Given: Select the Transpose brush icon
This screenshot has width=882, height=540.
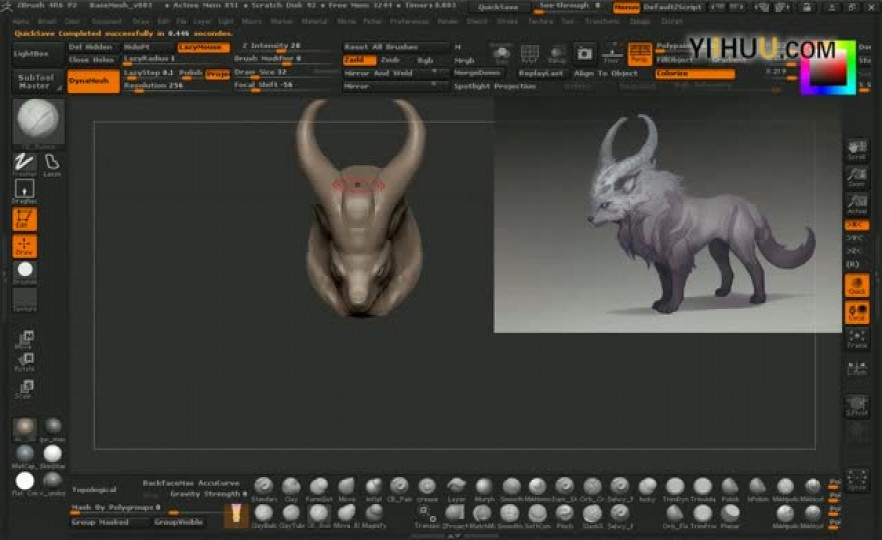Looking at the screenshot, I should pyautogui.click(x=427, y=515).
